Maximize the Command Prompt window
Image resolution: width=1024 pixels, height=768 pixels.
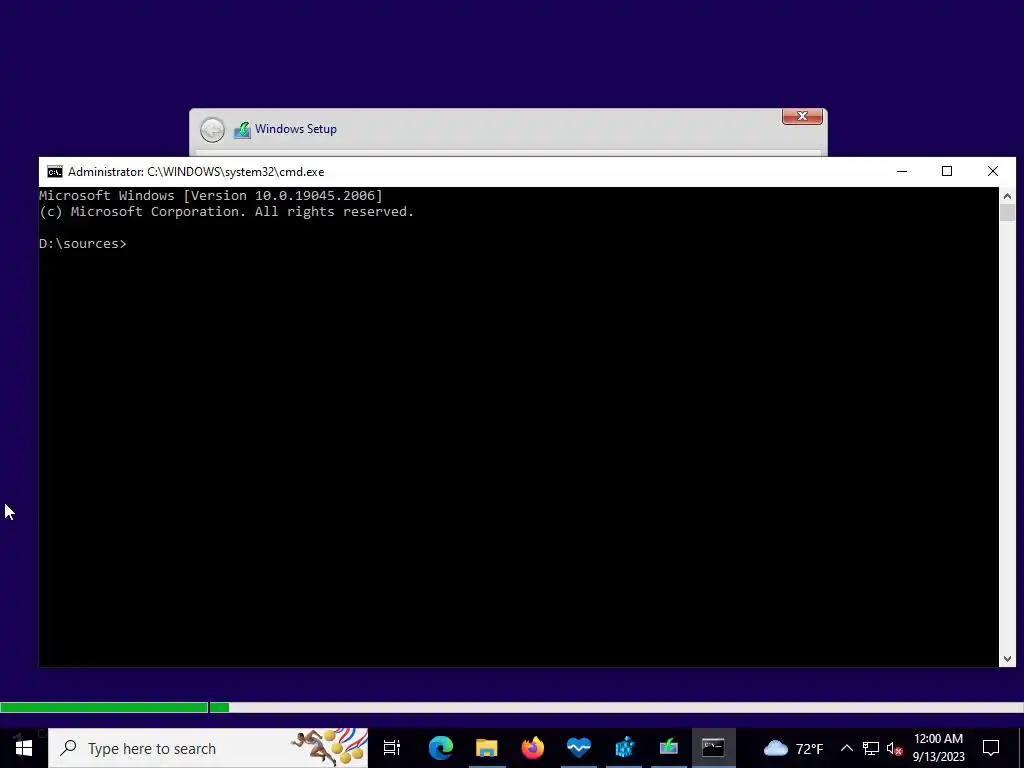(x=947, y=172)
